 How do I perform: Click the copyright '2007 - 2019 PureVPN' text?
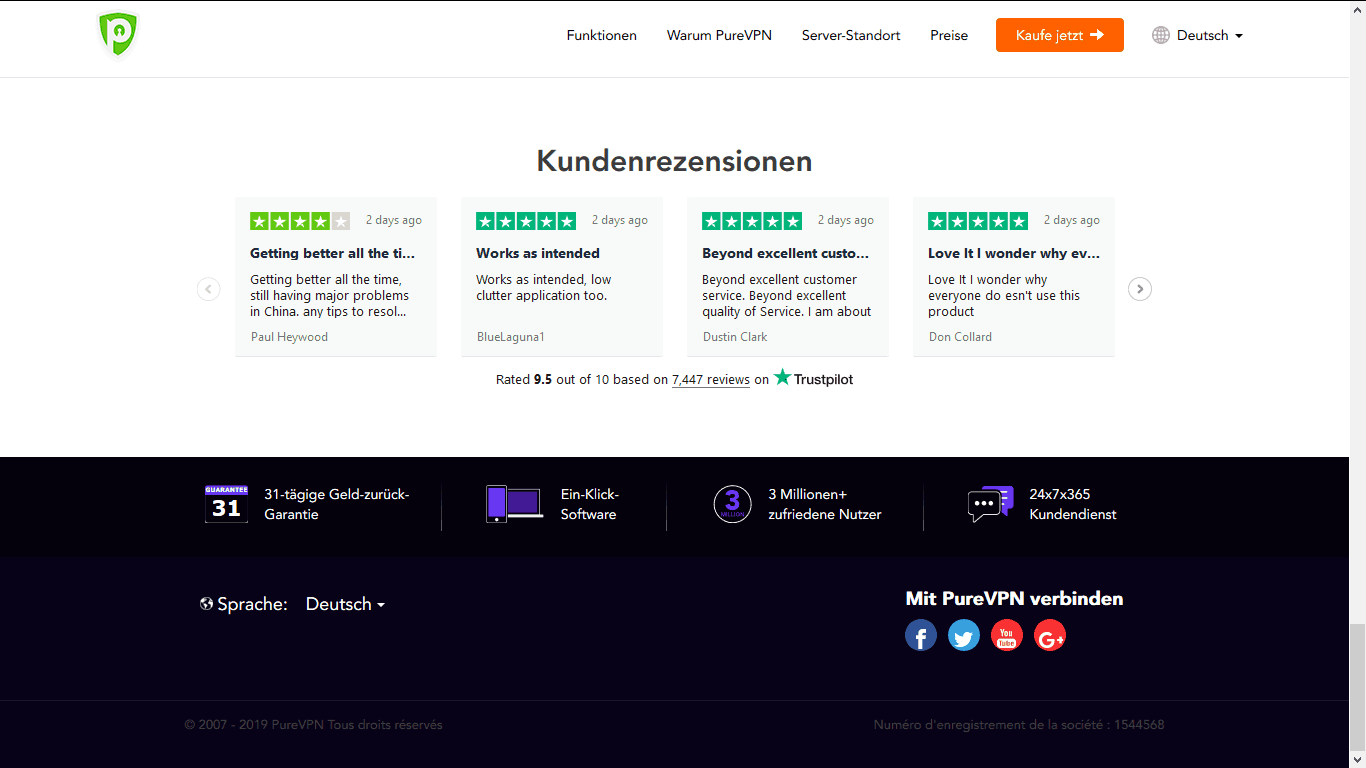click(x=313, y=725)
